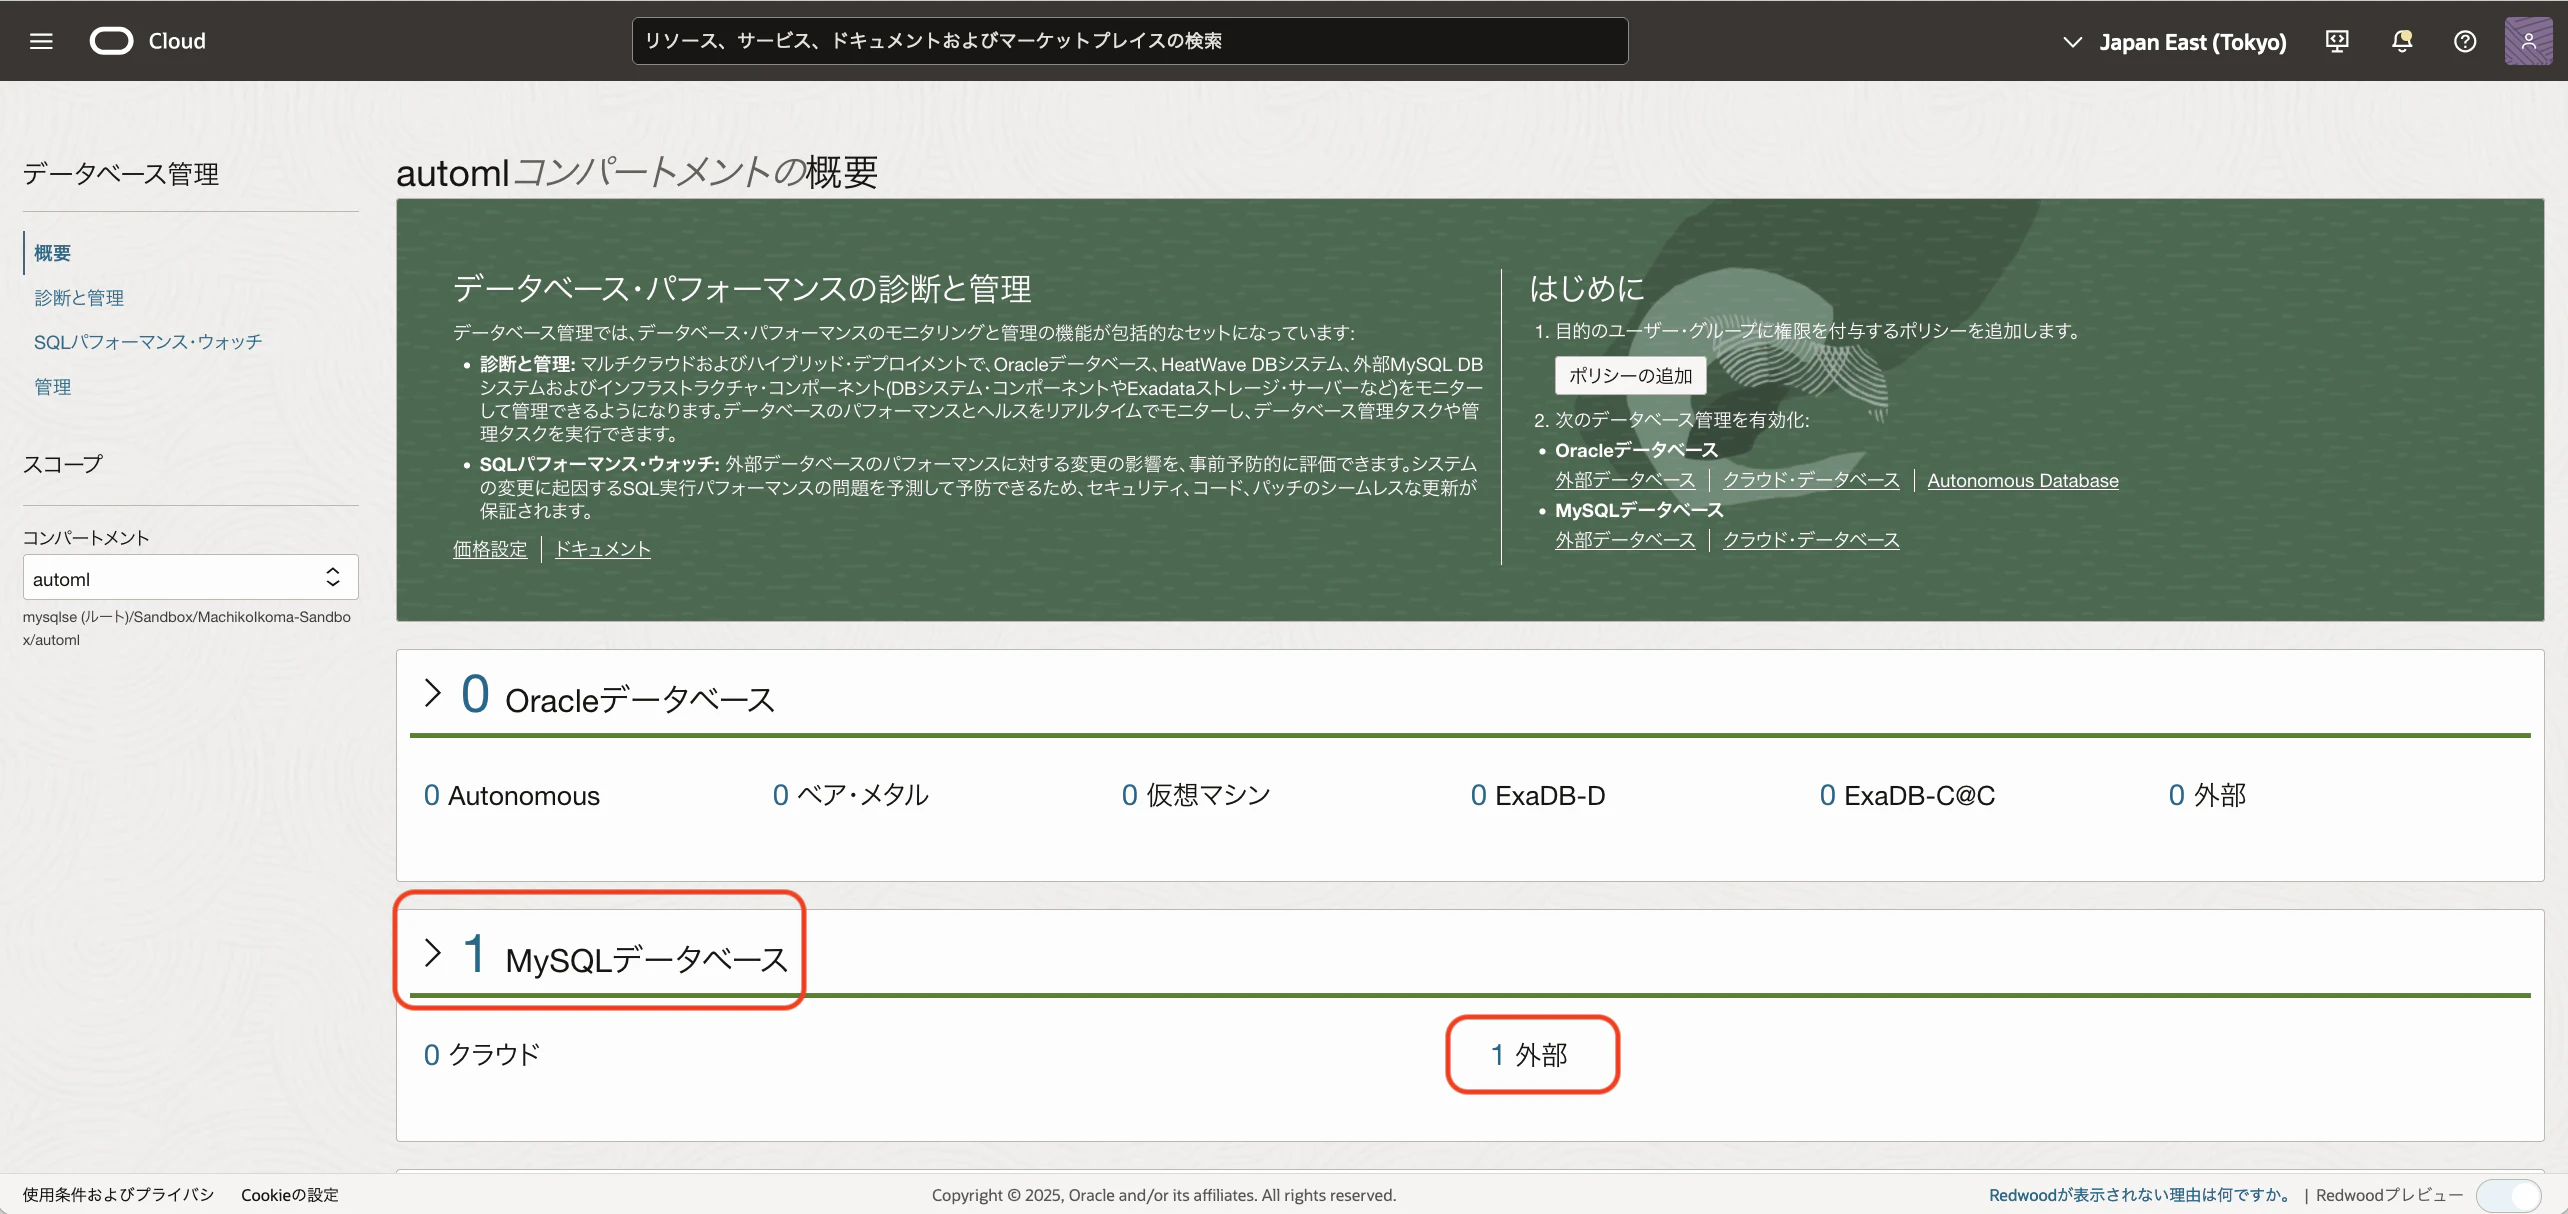The width and height of the screenshot is (2568, 1214).
Task: Toggle the Redwood preview switch
Action: pos(2509,1195)
